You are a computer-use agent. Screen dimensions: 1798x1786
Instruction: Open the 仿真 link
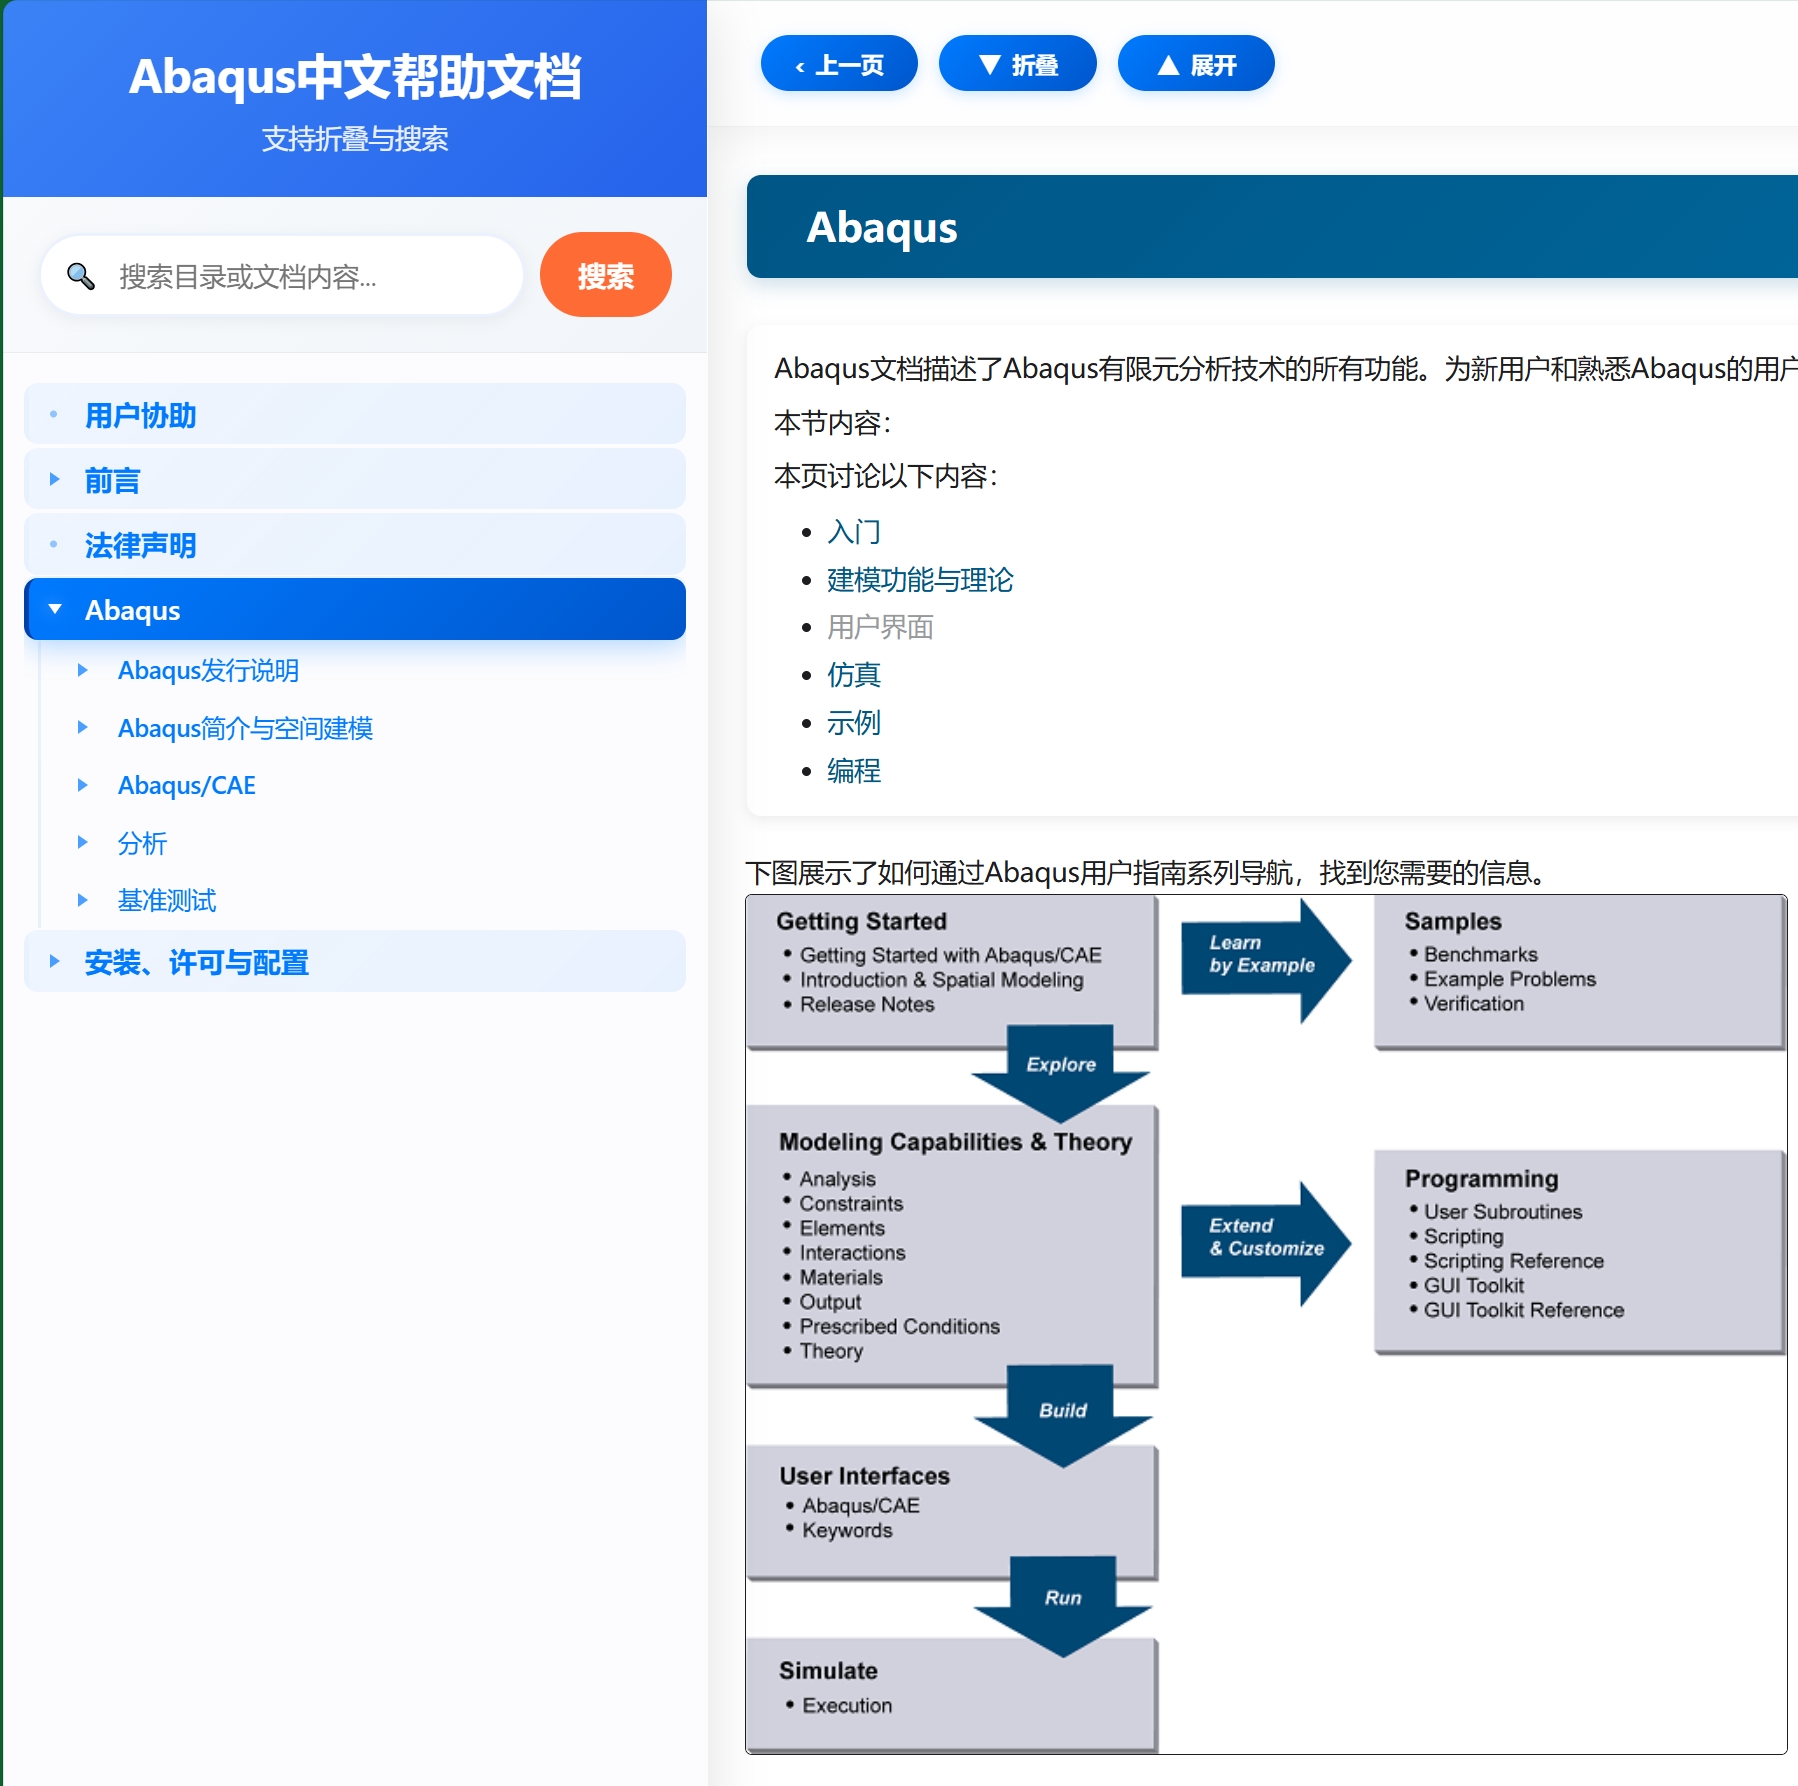coord(853,675)
